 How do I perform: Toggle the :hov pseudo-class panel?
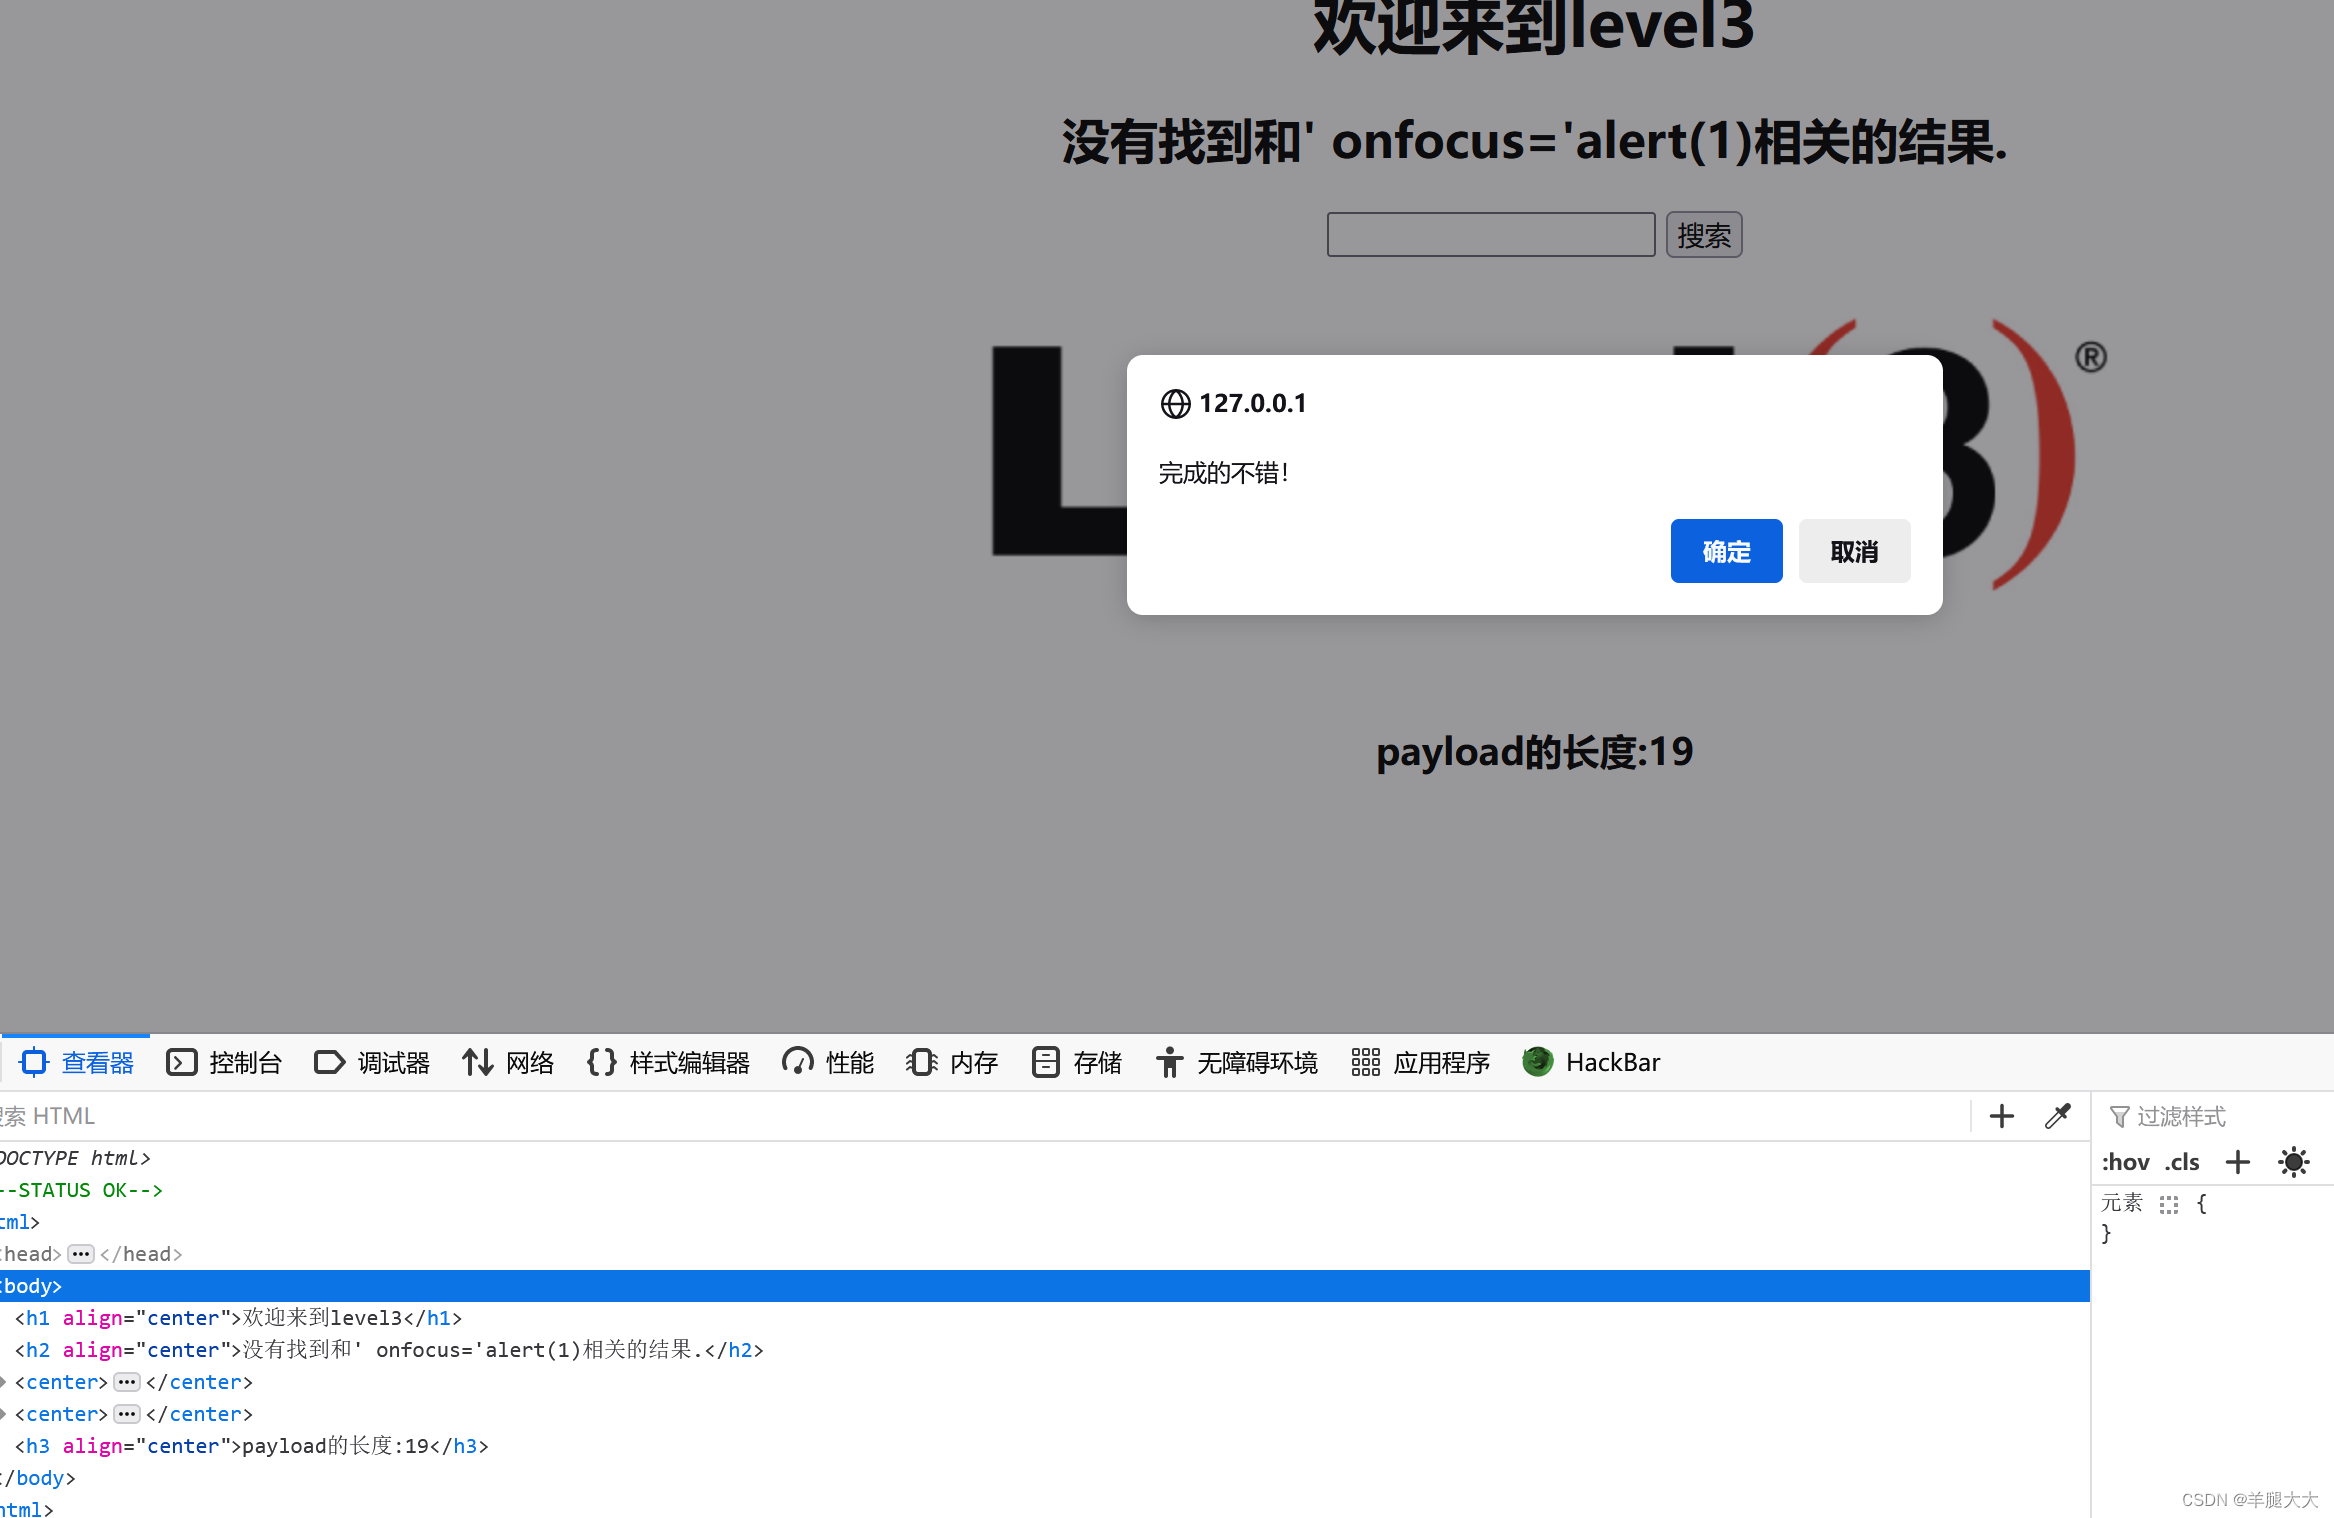point(2125,1162)
